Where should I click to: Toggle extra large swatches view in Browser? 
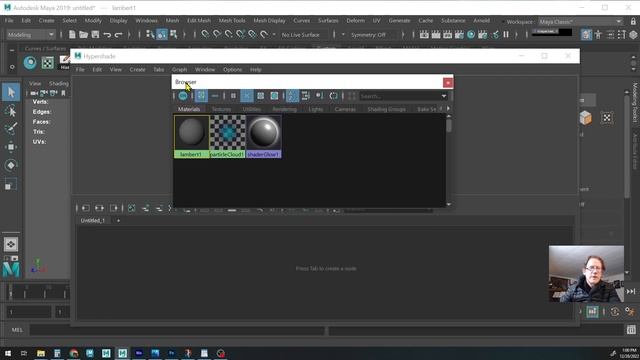coord(274,96)
